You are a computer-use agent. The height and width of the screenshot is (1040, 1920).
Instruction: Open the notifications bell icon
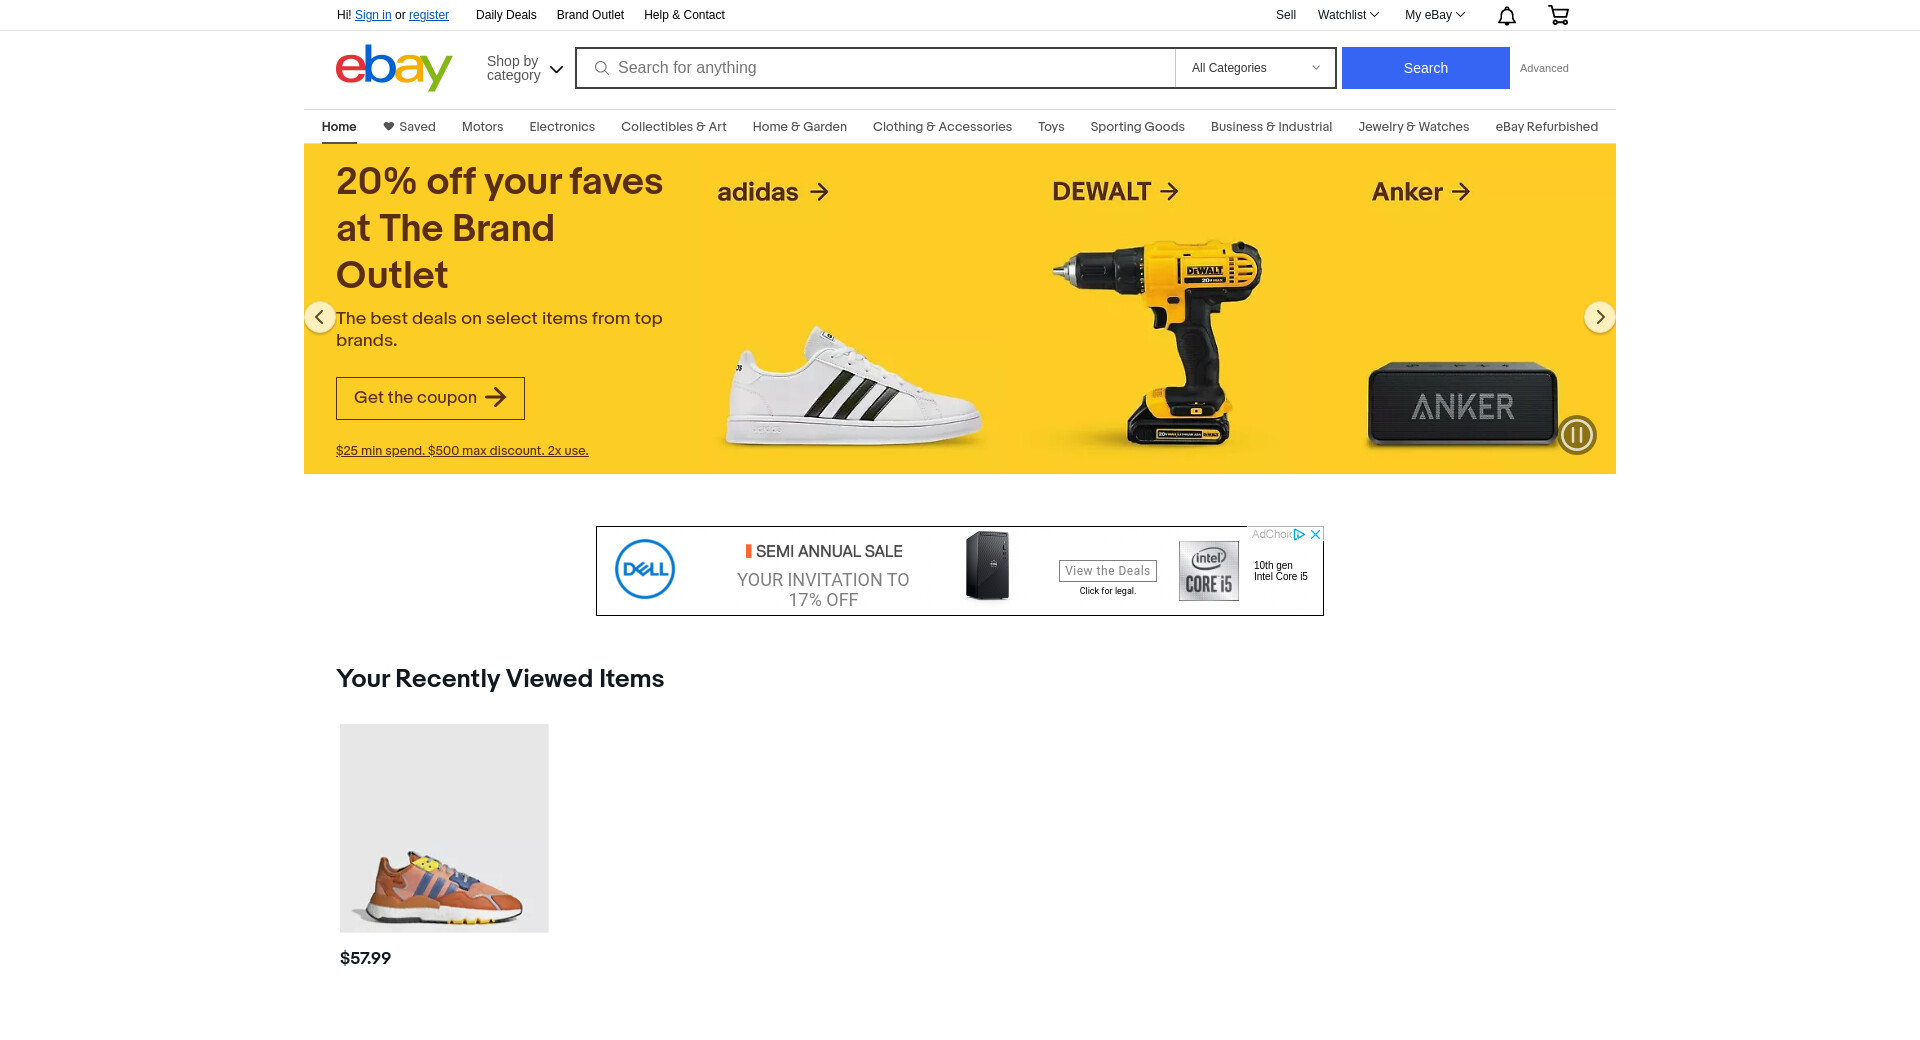(1506, 15)
